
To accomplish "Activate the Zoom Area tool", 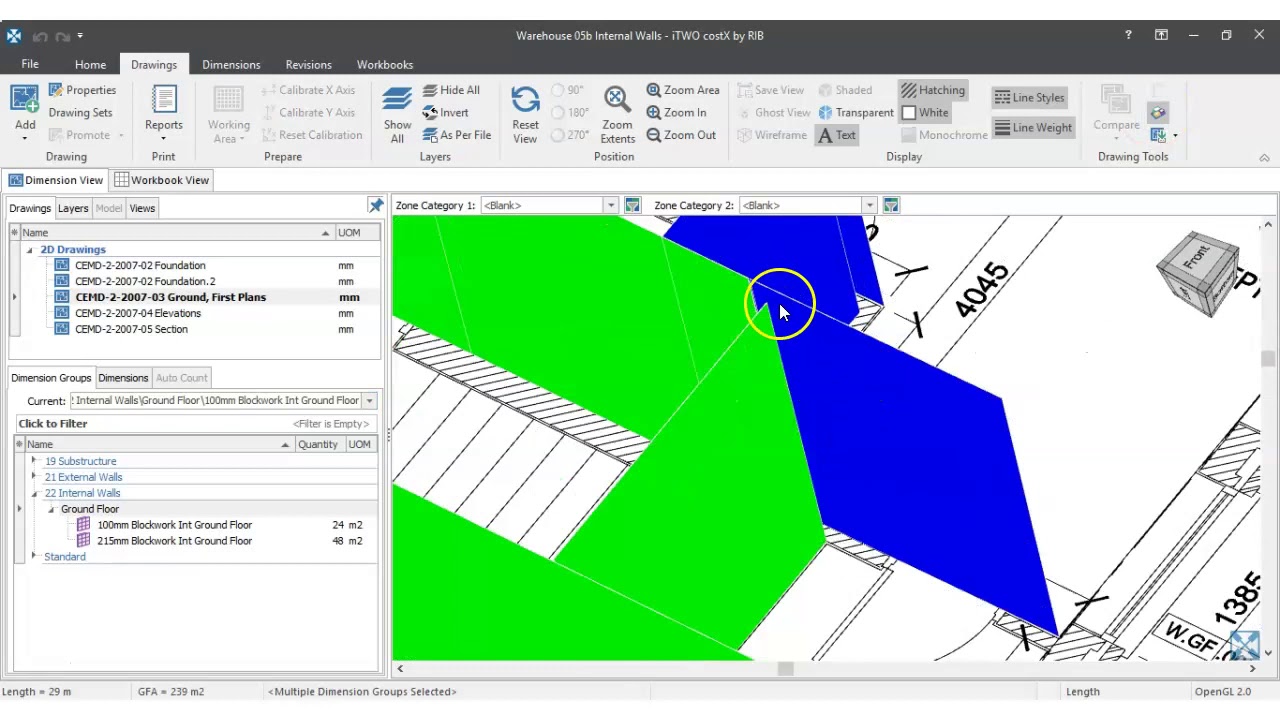I will coord(683,90).
